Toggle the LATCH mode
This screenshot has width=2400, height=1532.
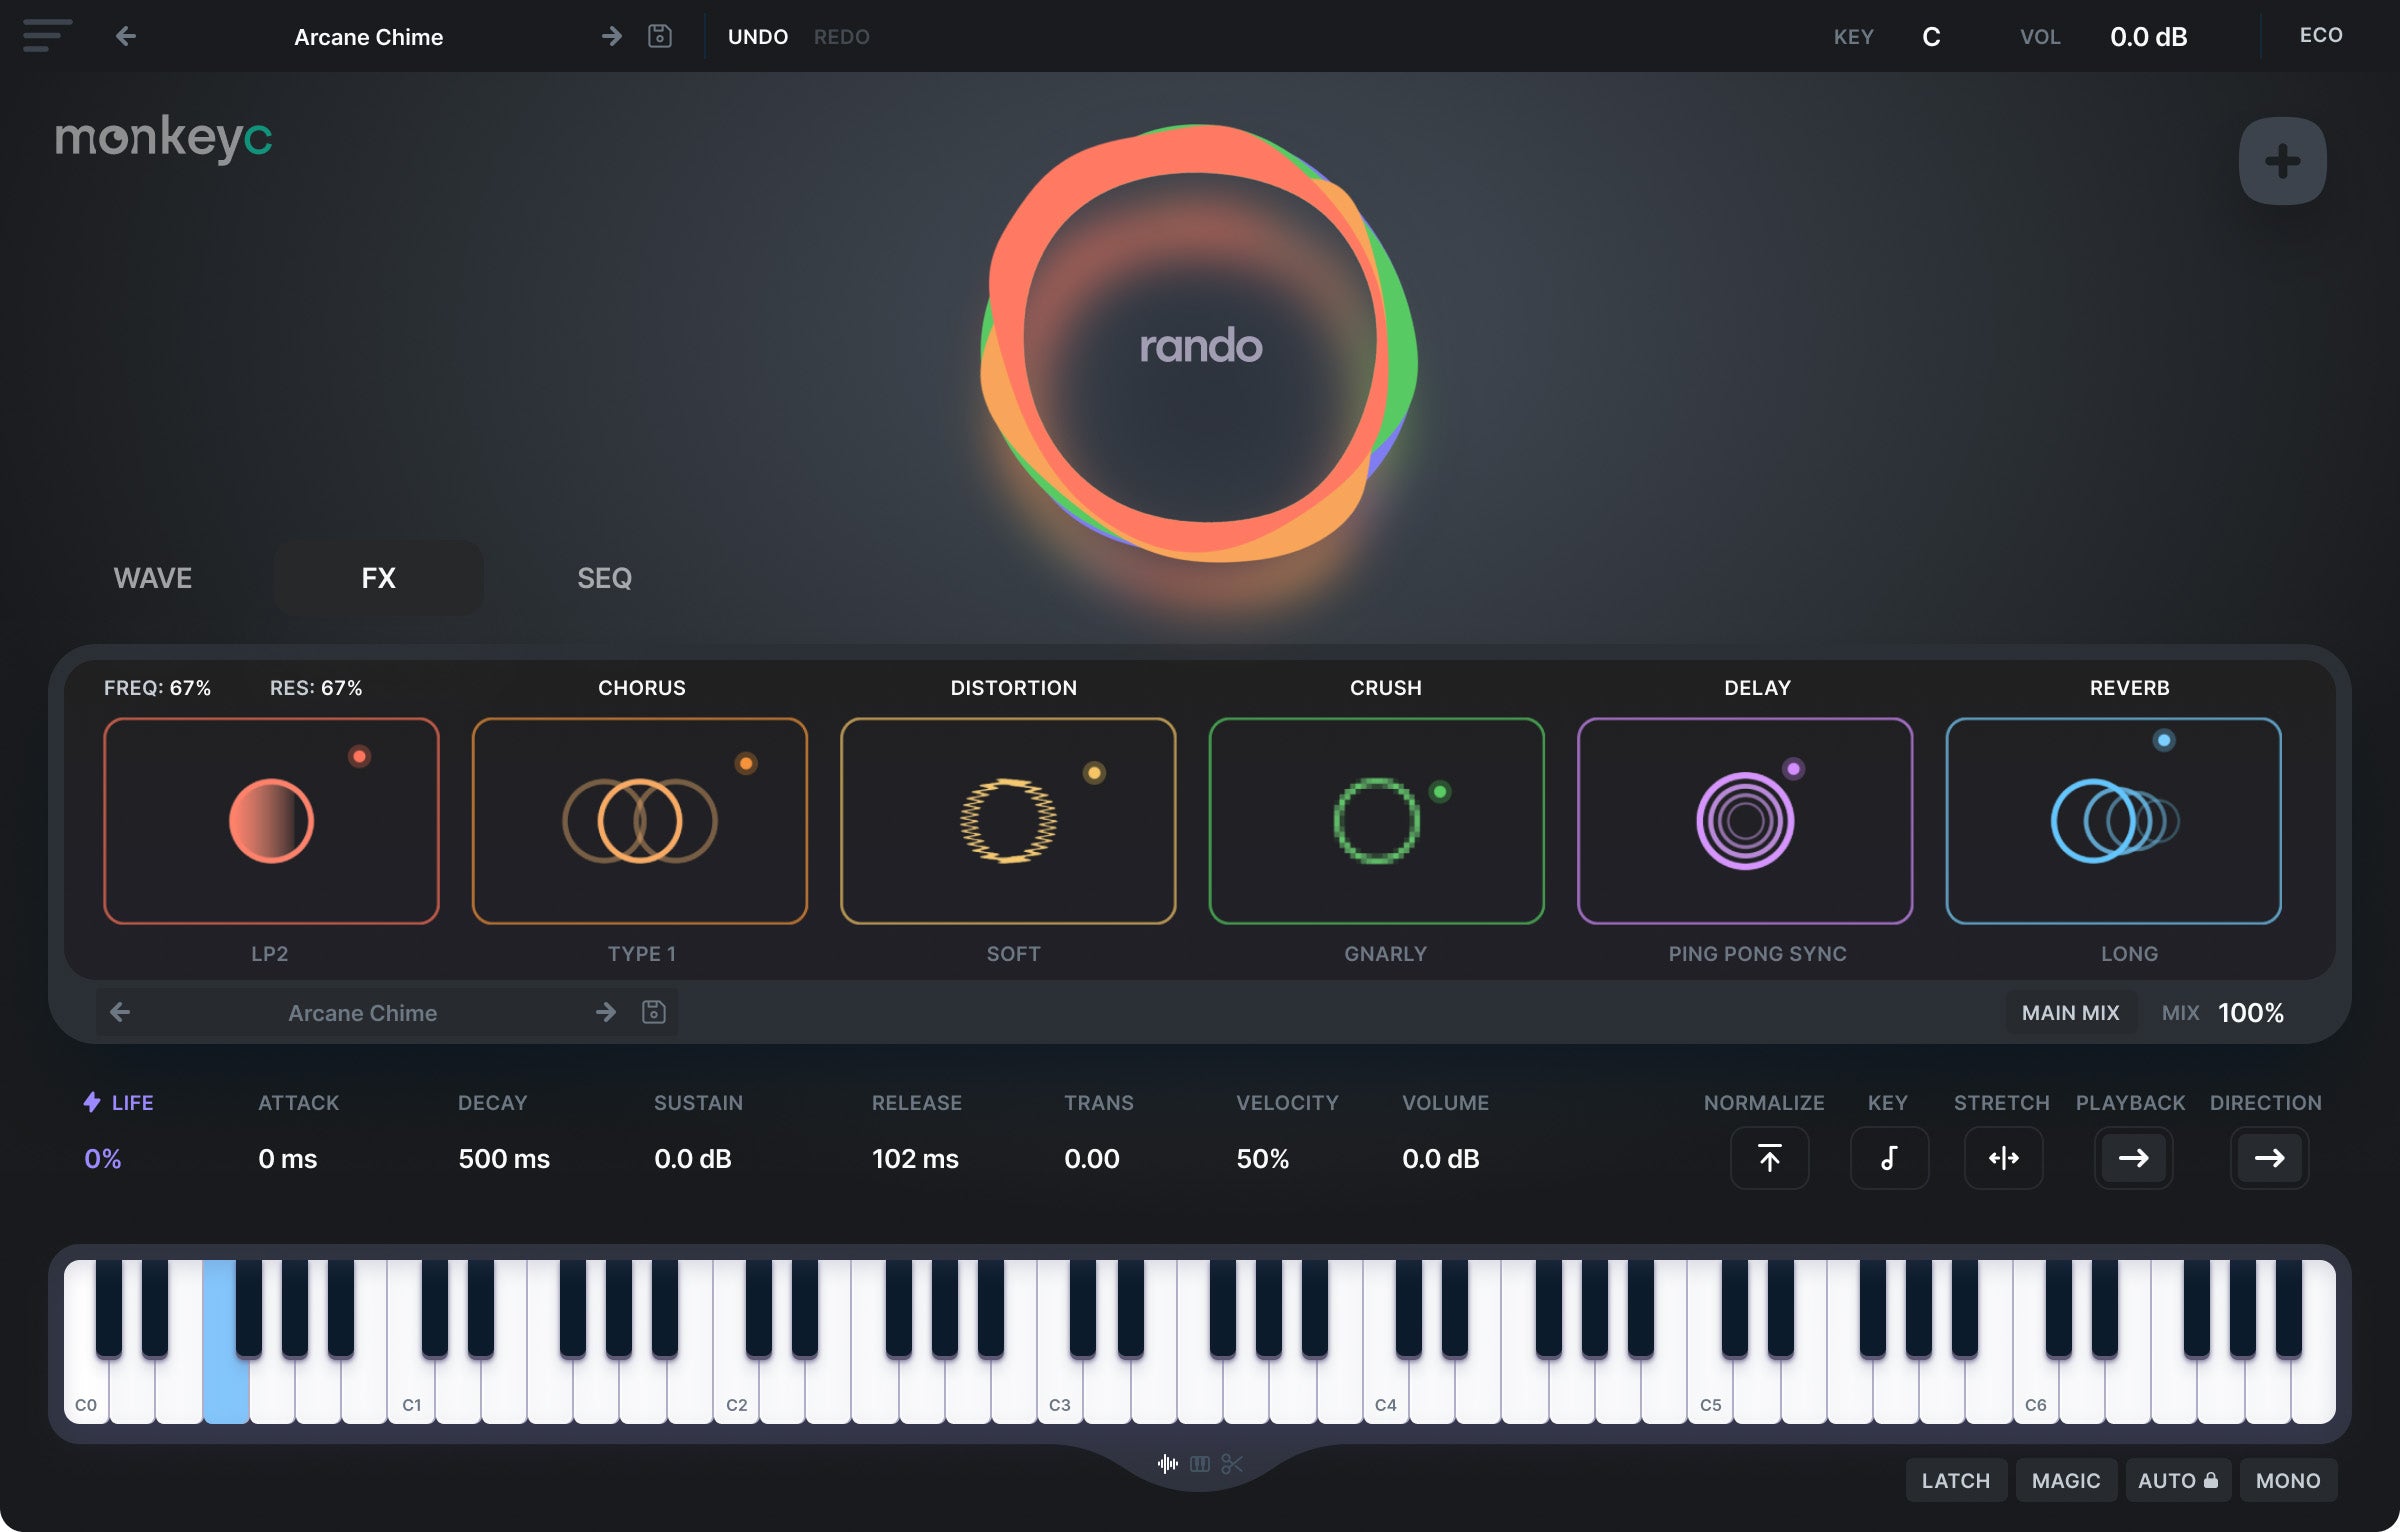tap(1955, 1480)
